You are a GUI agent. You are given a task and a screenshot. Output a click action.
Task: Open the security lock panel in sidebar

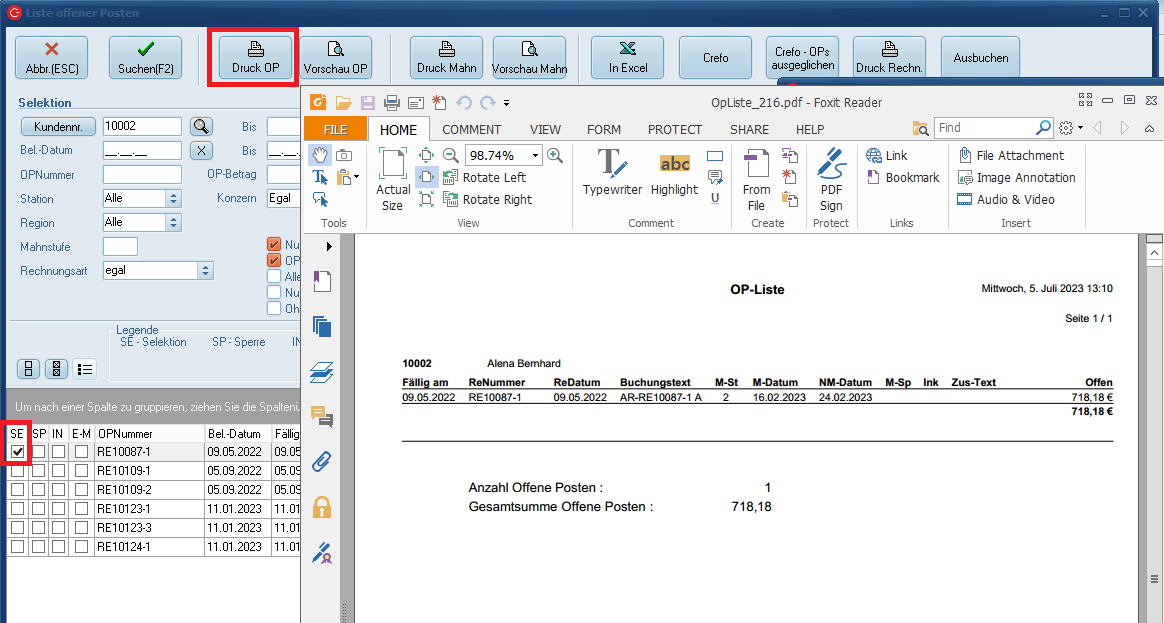coord(322,507)
